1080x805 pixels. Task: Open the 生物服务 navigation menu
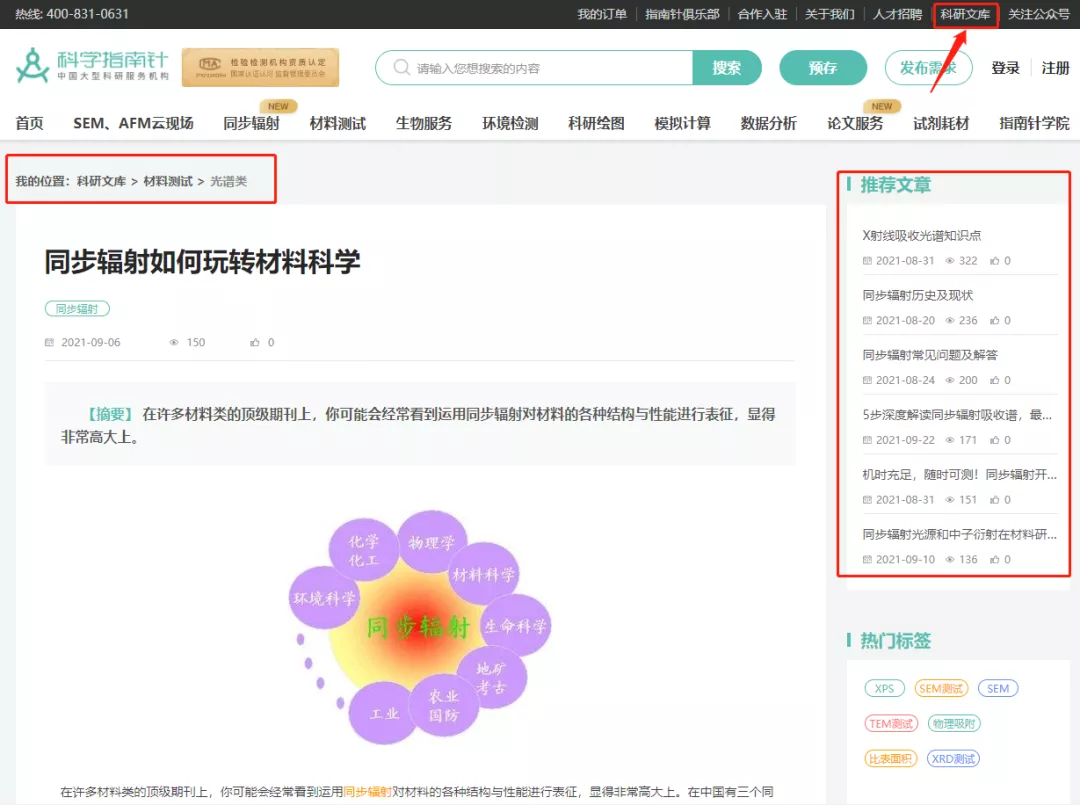(423, 123)
